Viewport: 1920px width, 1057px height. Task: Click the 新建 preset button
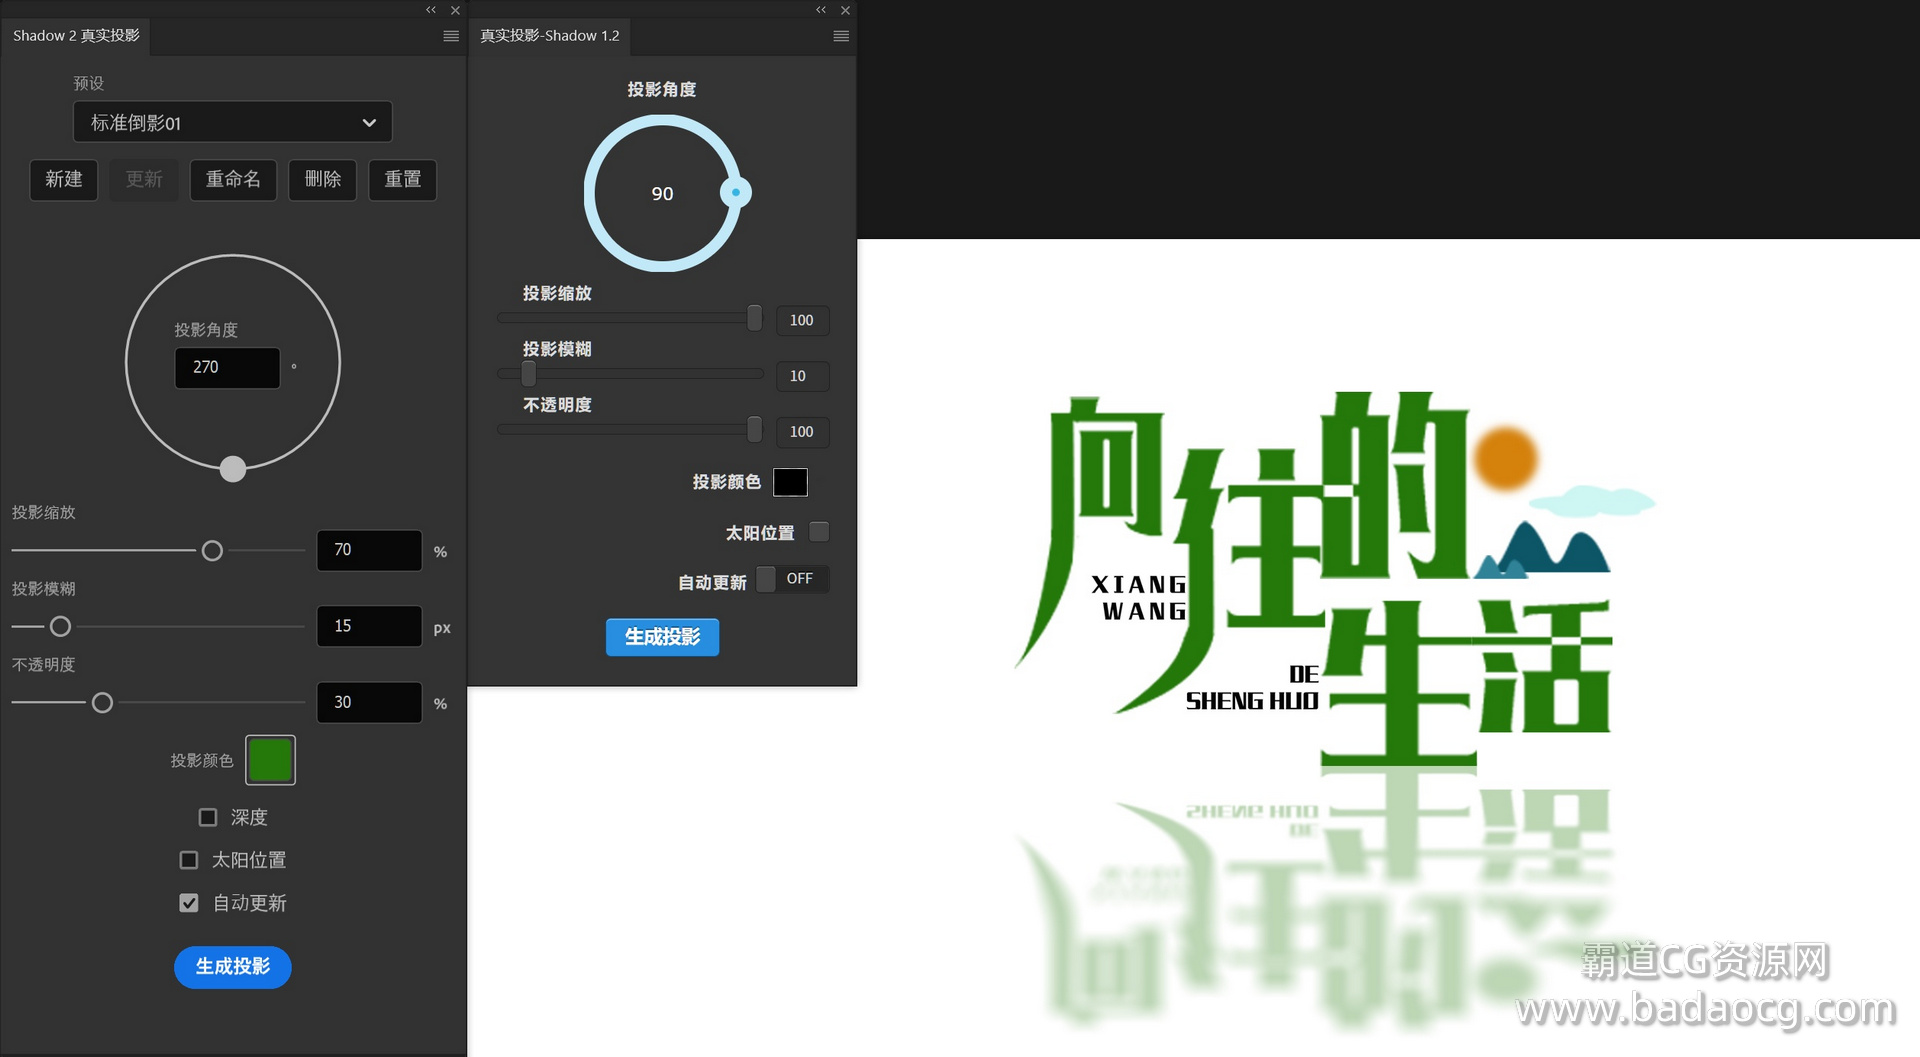point(64,180)
